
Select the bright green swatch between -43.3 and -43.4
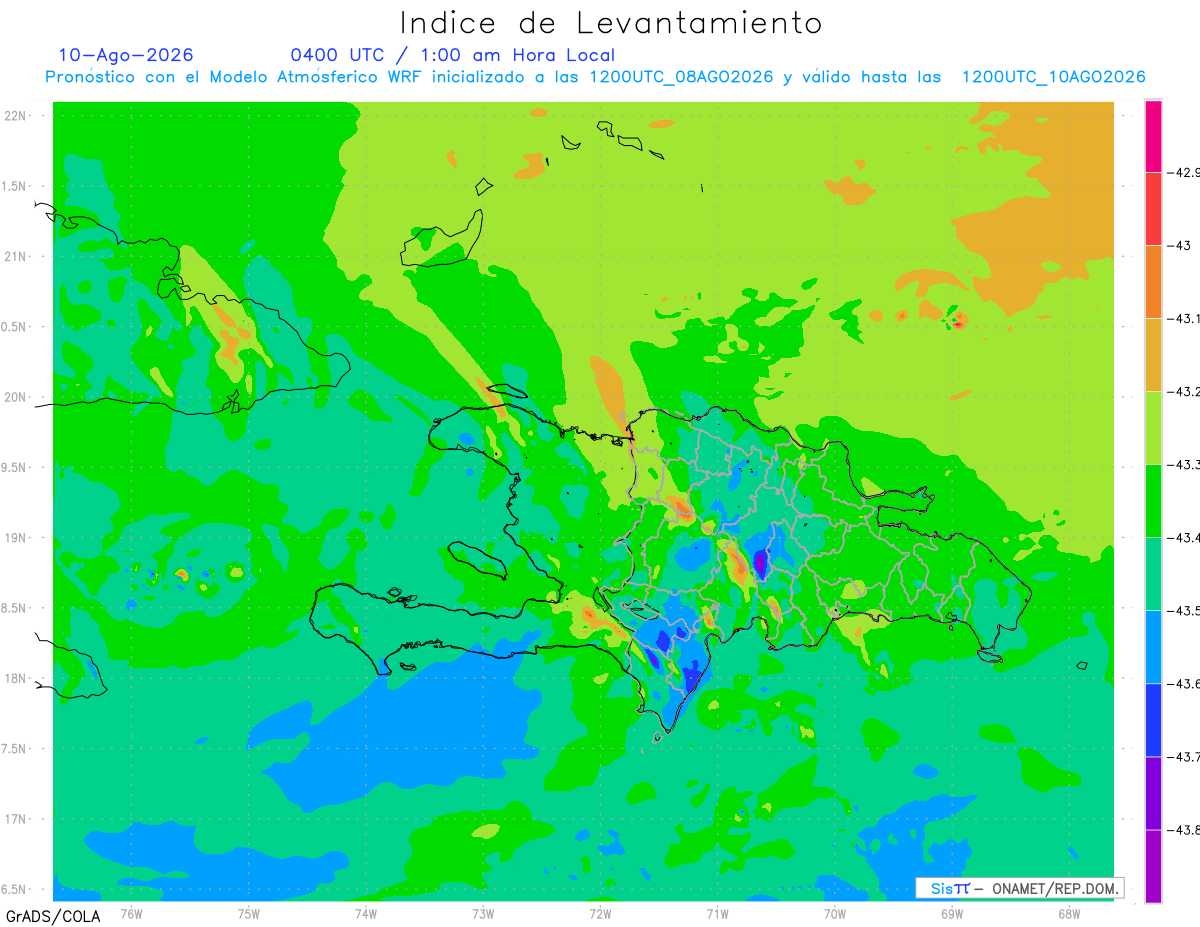[1153, 500]
